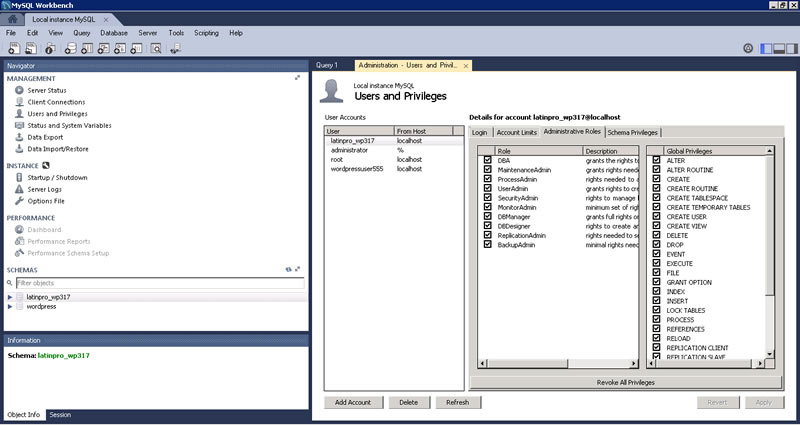Screen dimensions: 800x425
Task: Switch to the Session tab
Action: [60, 415]
